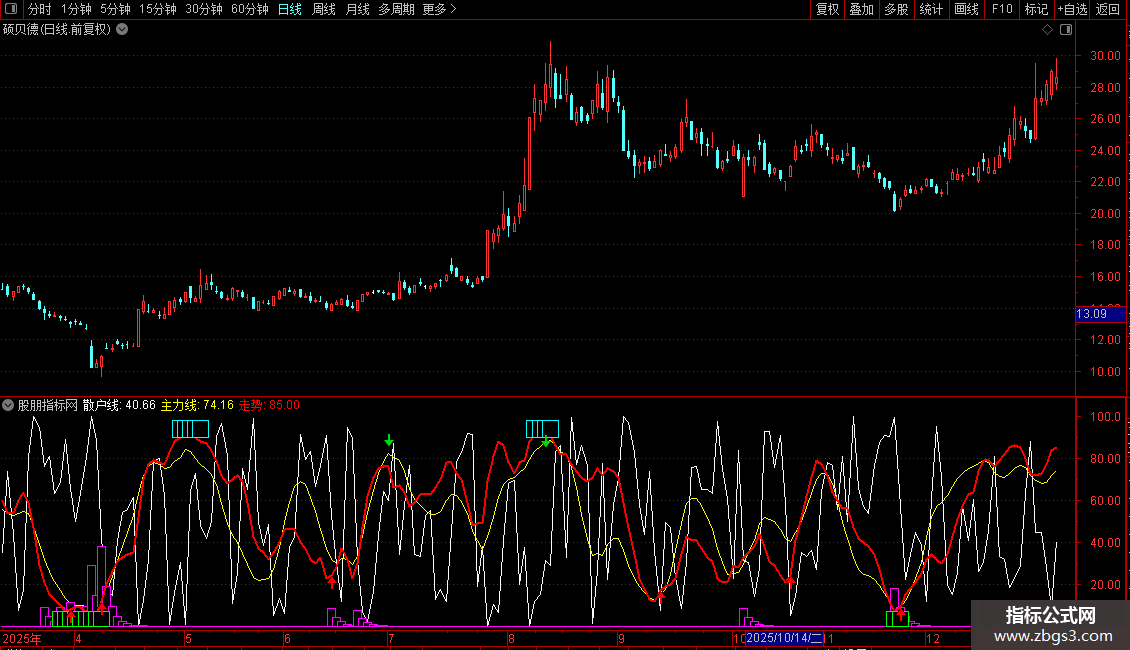Click the 走势: 85.00 readout
This screenshot has height=650, width=1130.
[269, 405]
